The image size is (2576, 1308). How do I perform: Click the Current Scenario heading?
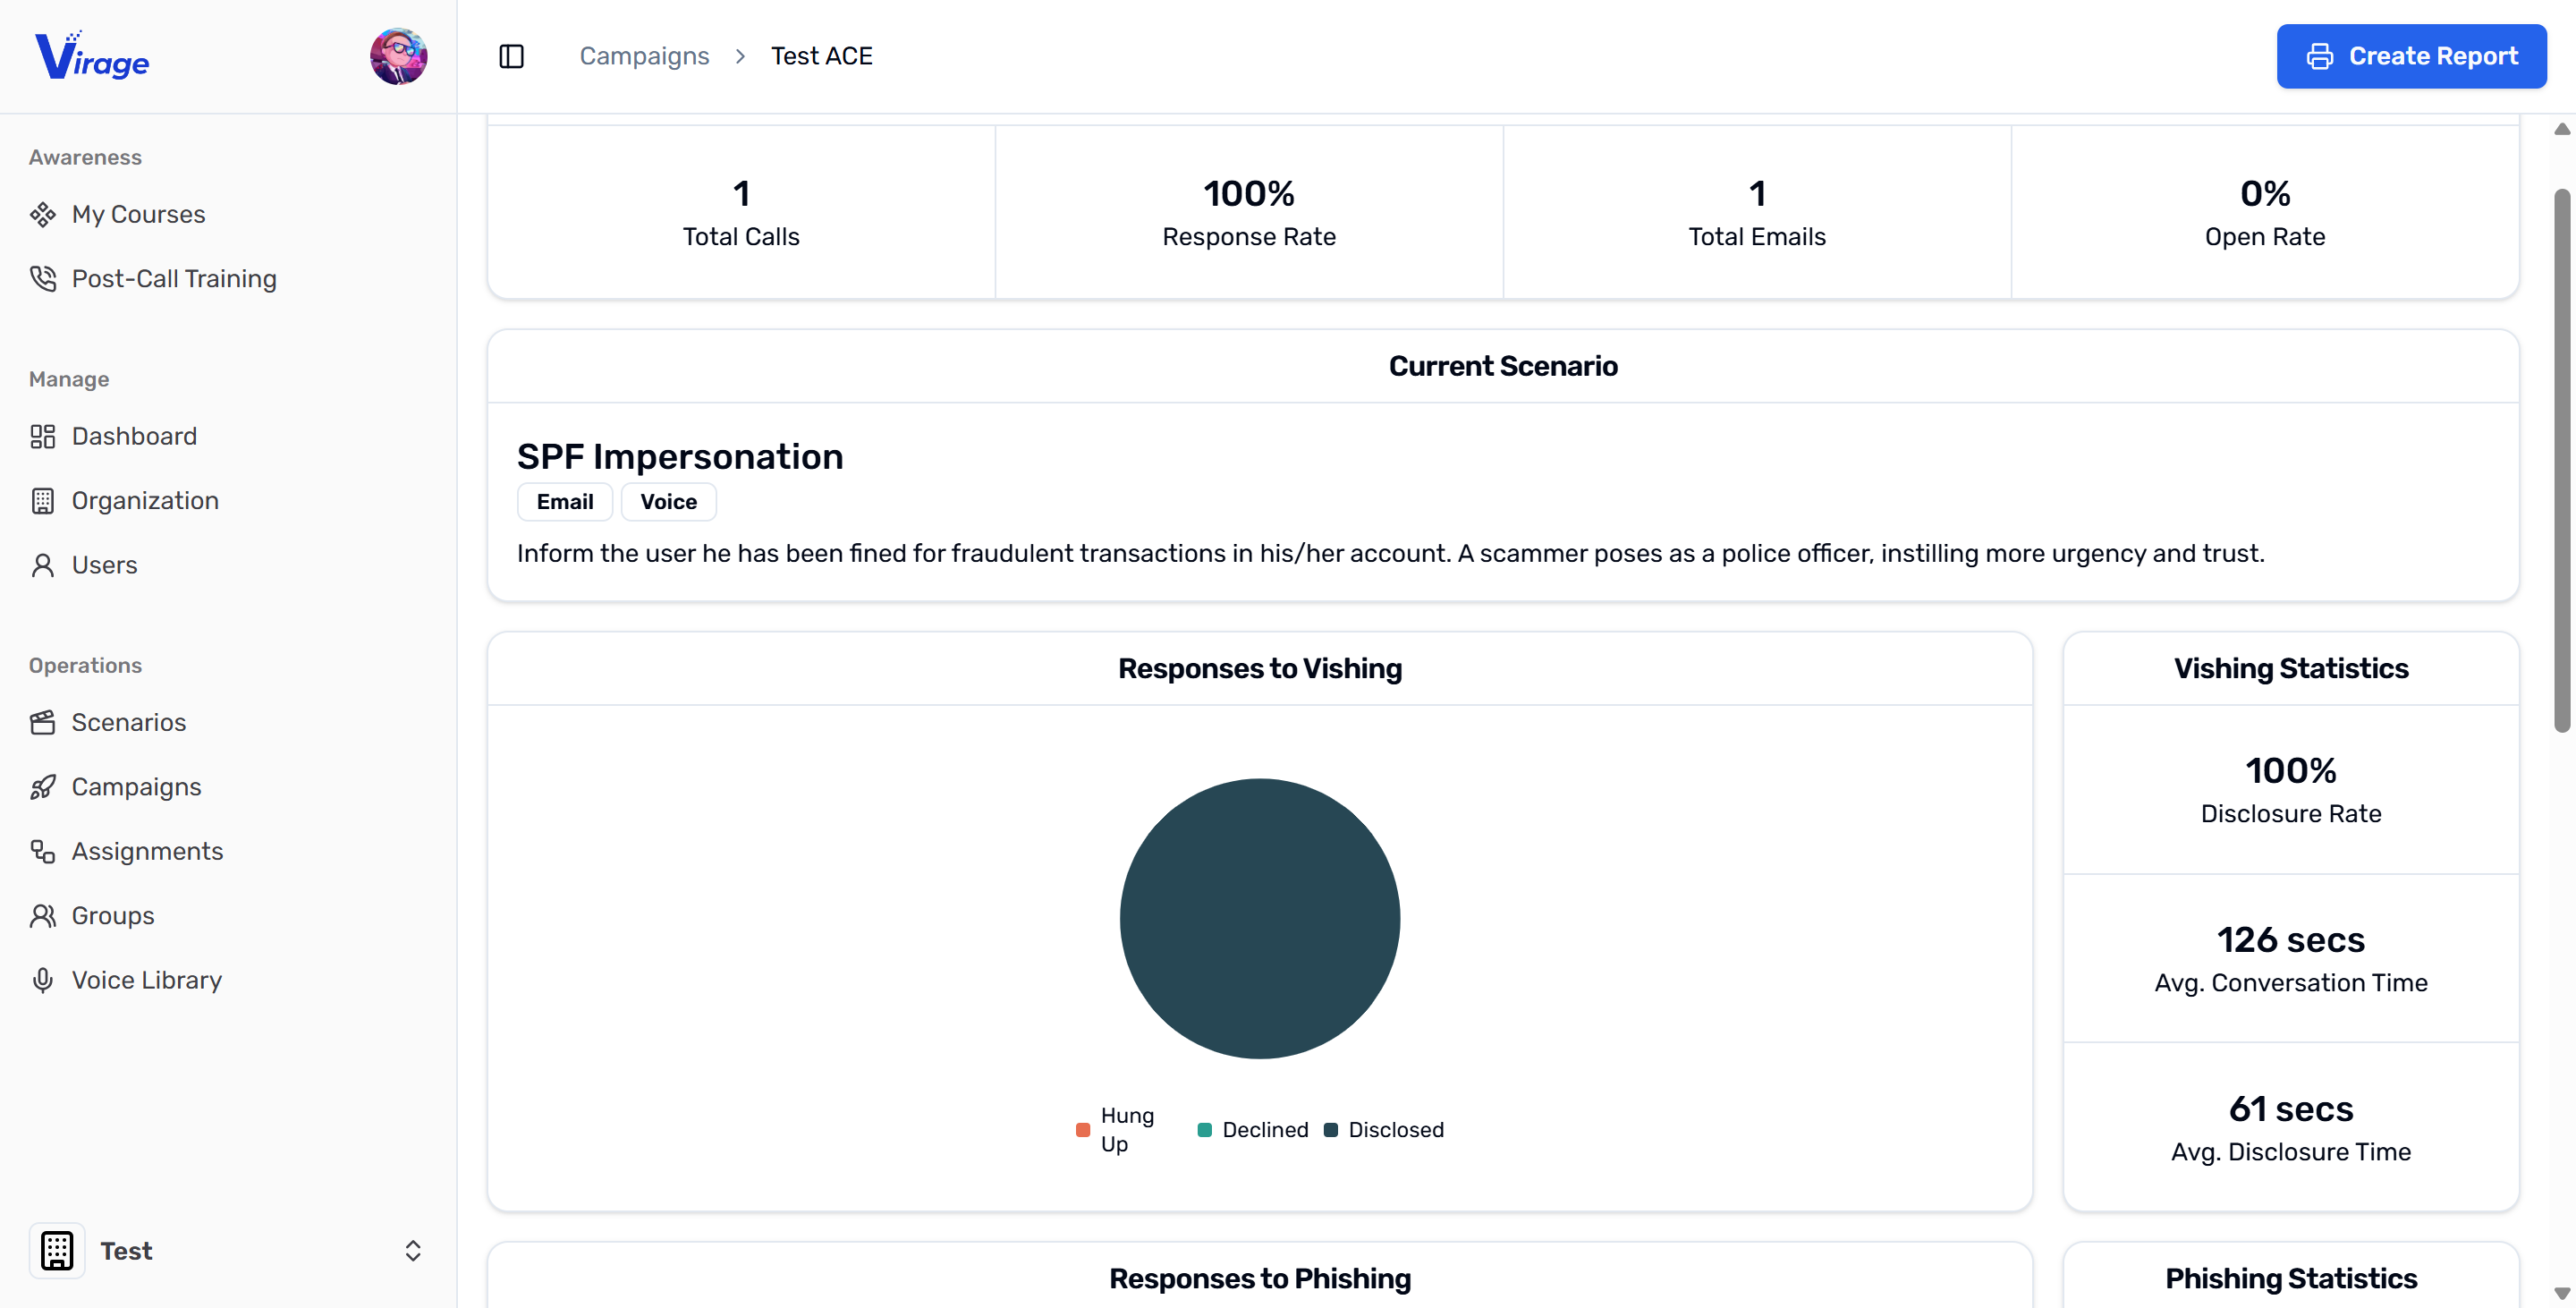[x=1503, y=366]
